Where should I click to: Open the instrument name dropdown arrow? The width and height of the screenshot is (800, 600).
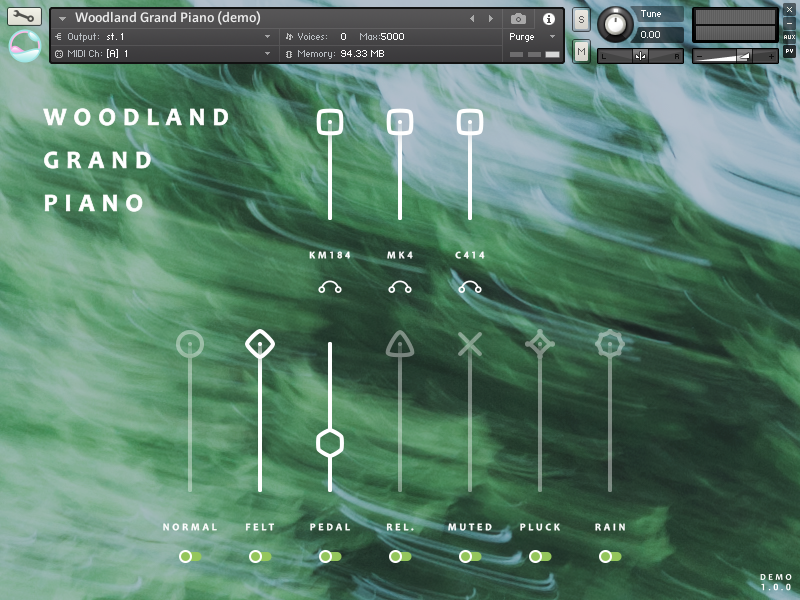coord(62,19)
